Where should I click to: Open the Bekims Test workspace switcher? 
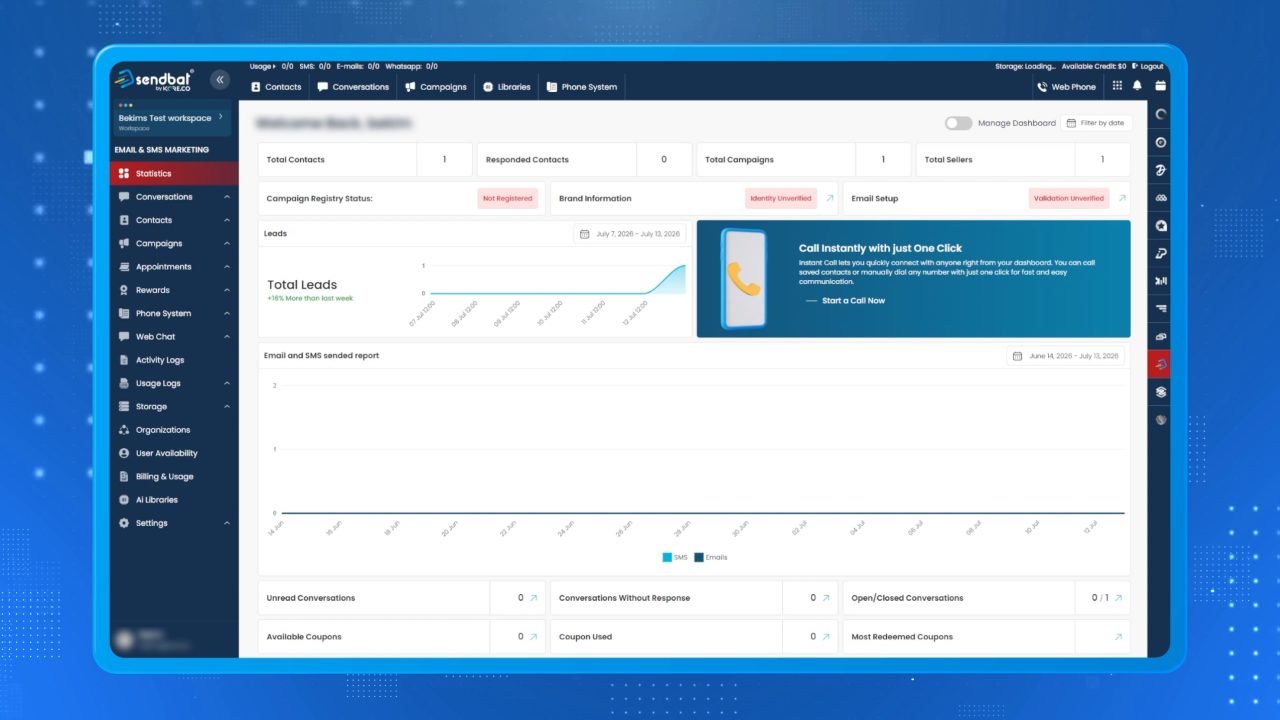coord(171,120)
